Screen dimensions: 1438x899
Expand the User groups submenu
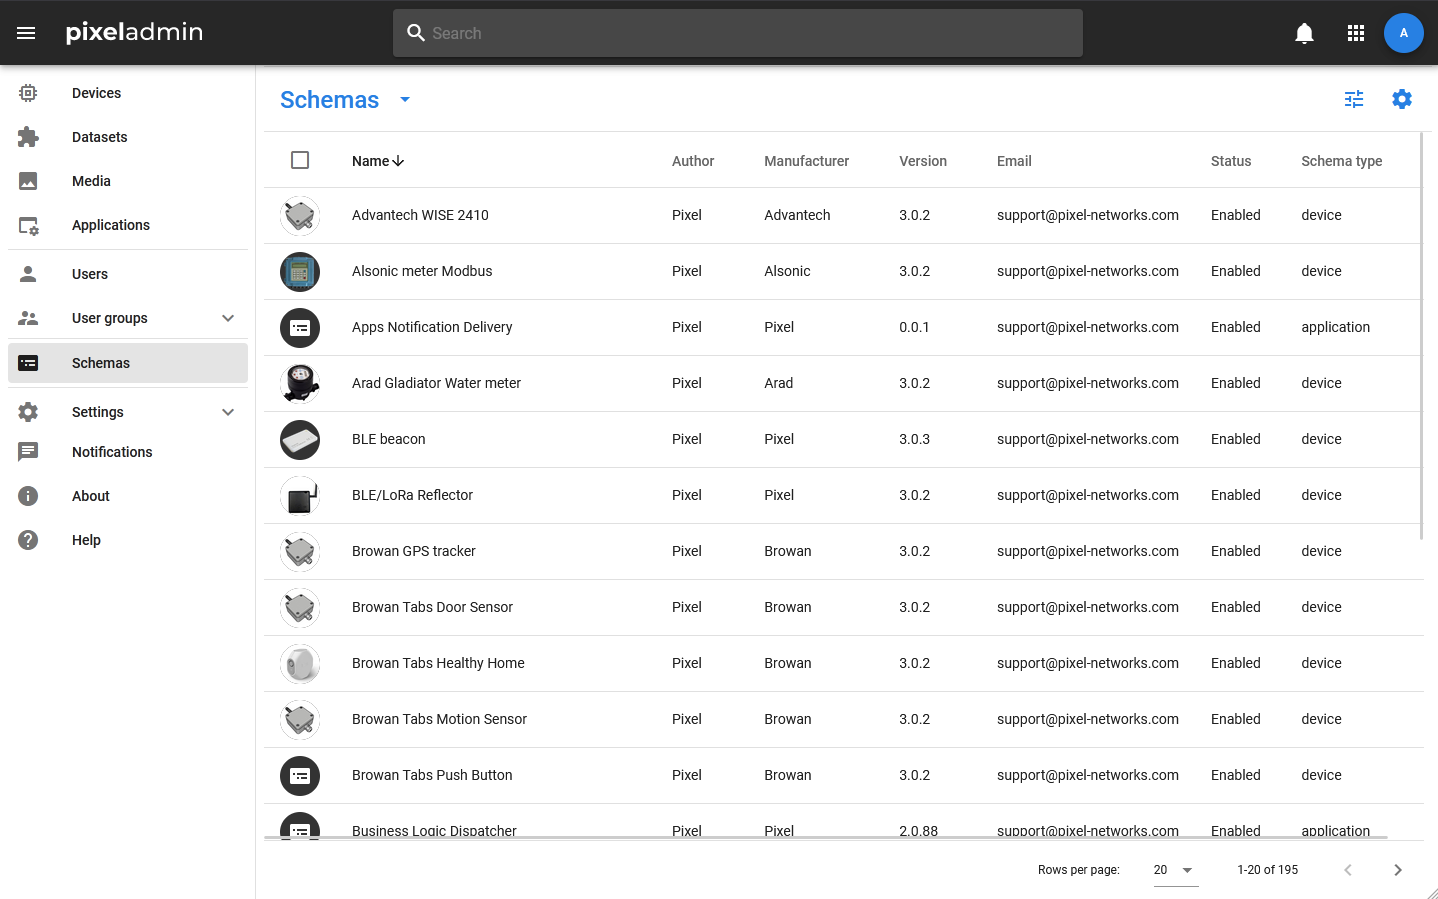tap(228, 318)
